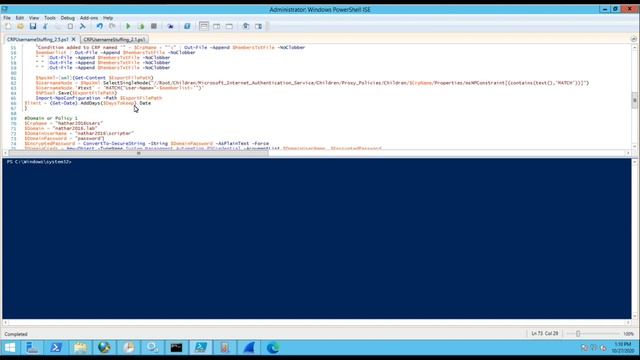
Task: Click the console prompt PS C:\Windows\system32>
Action: point(39,162)
